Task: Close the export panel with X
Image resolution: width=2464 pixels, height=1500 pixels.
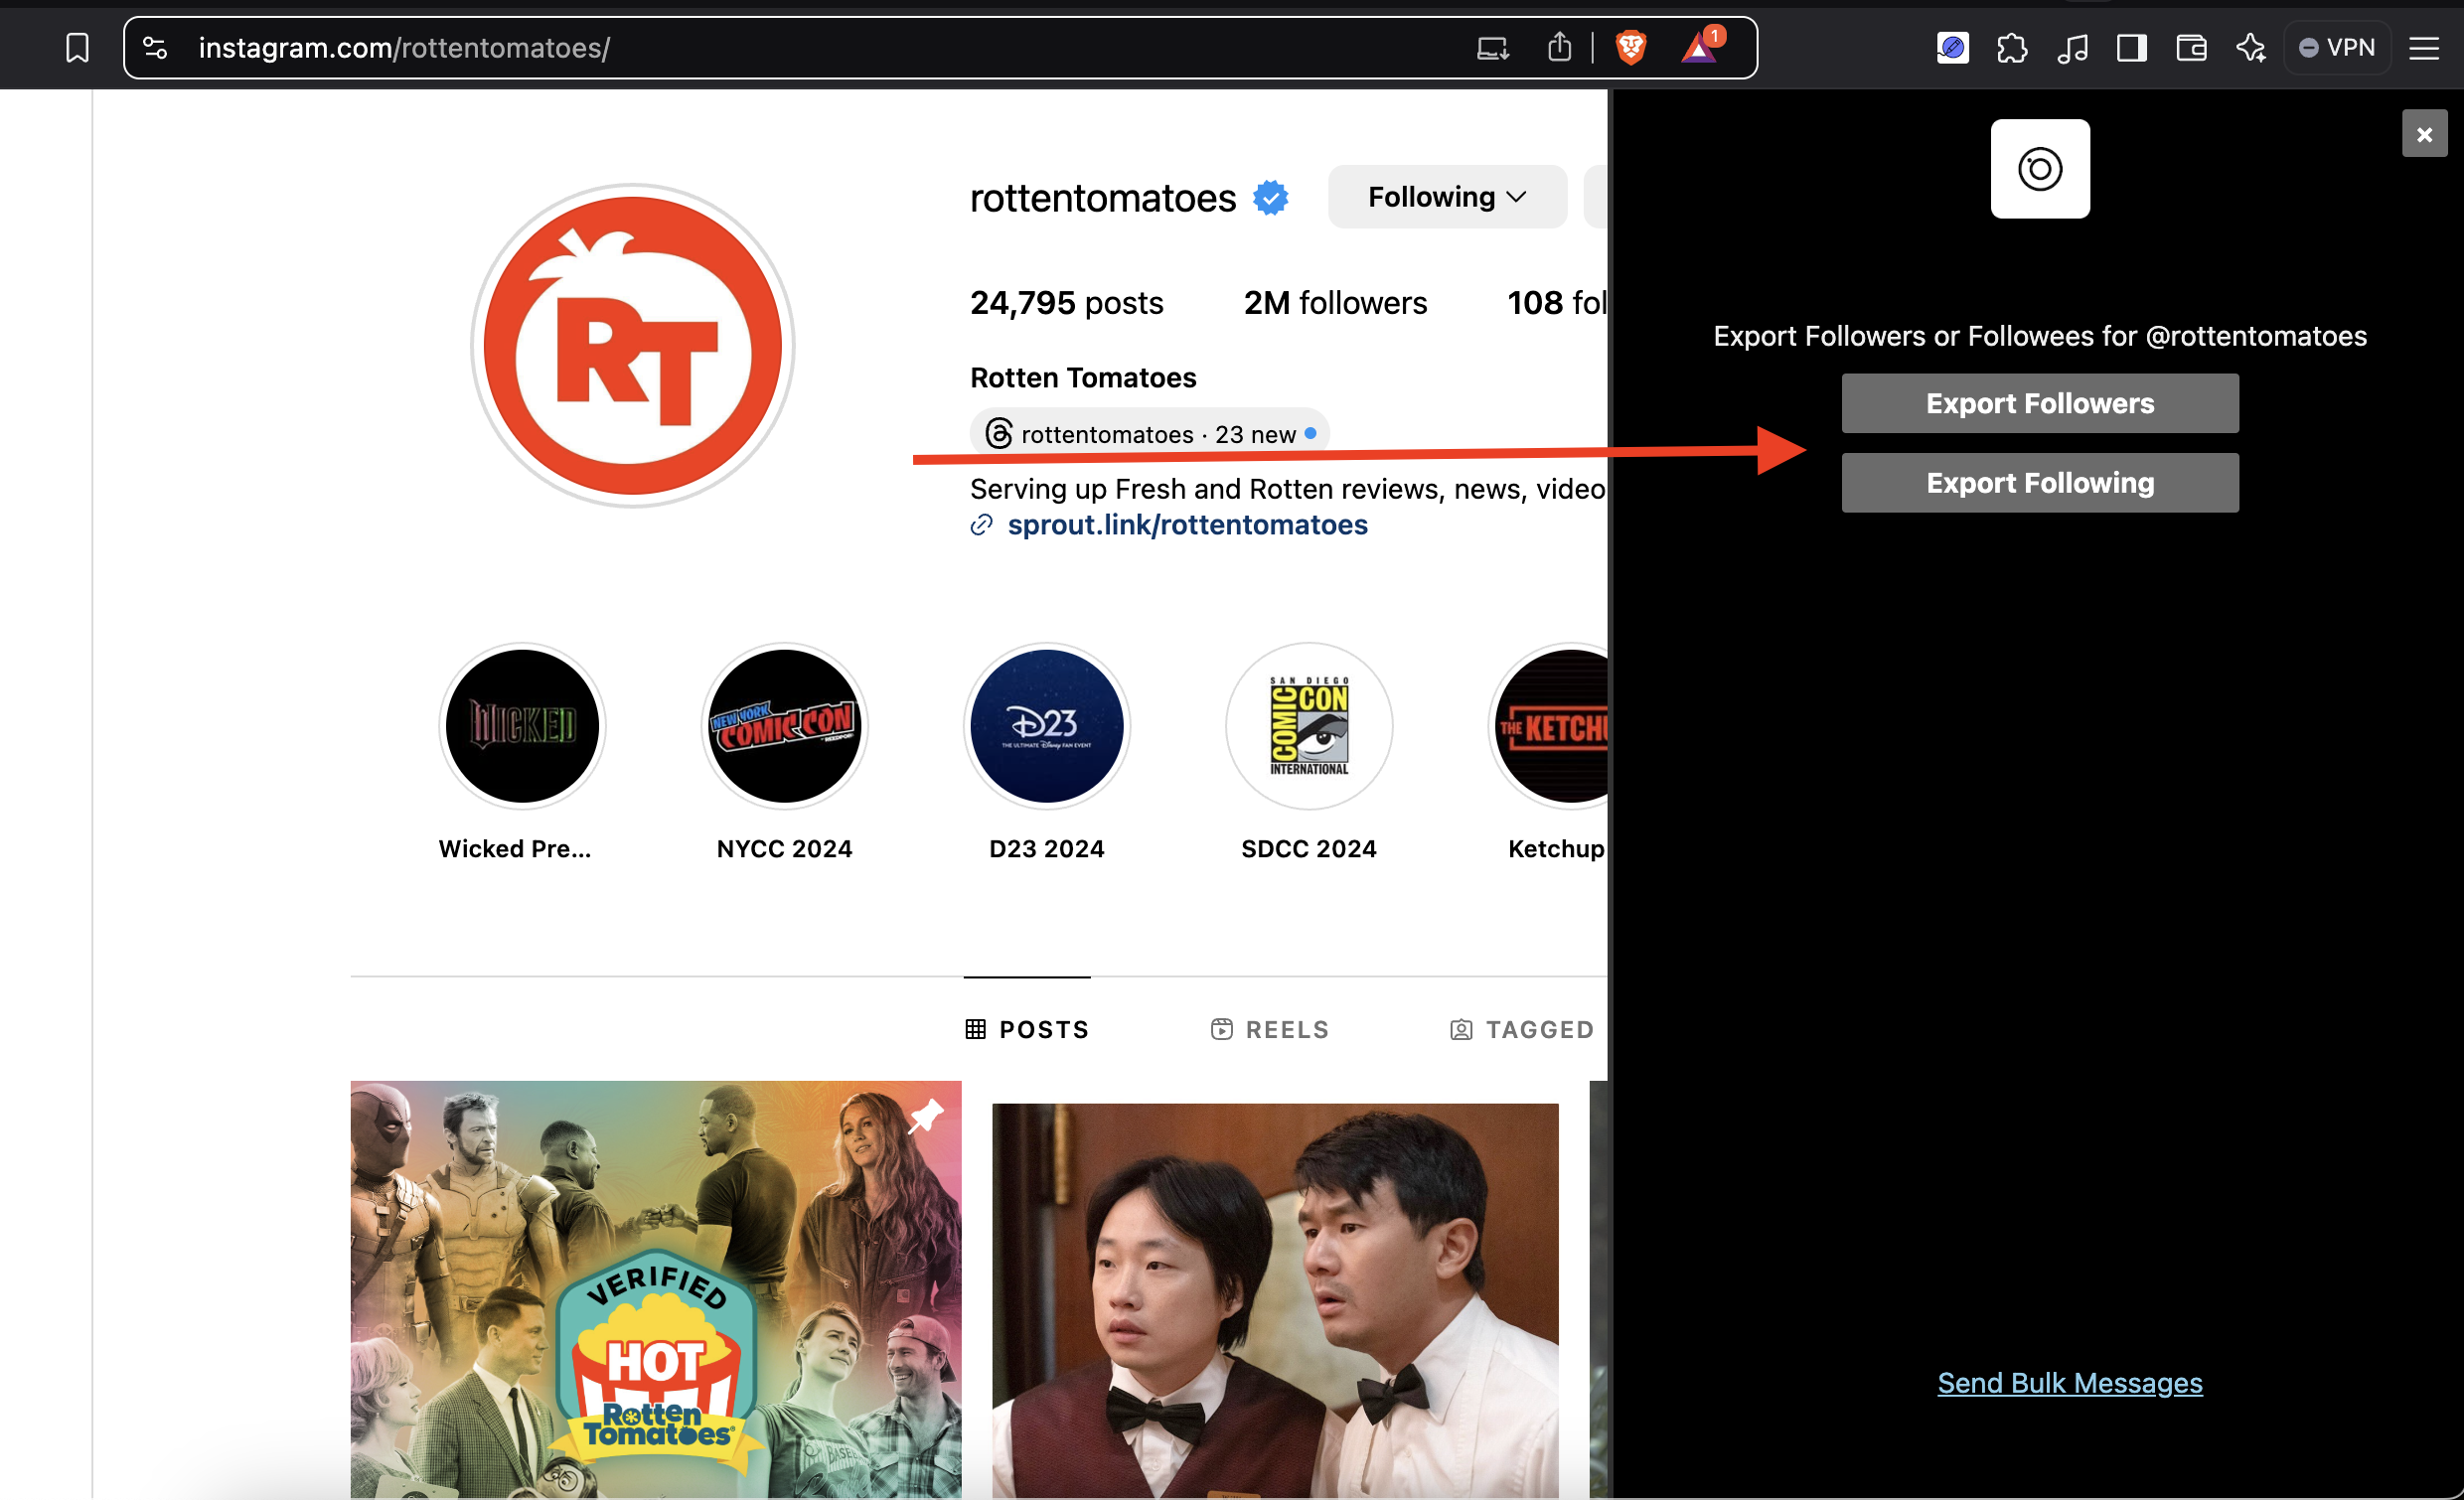Action: [x=2424, y=134]
